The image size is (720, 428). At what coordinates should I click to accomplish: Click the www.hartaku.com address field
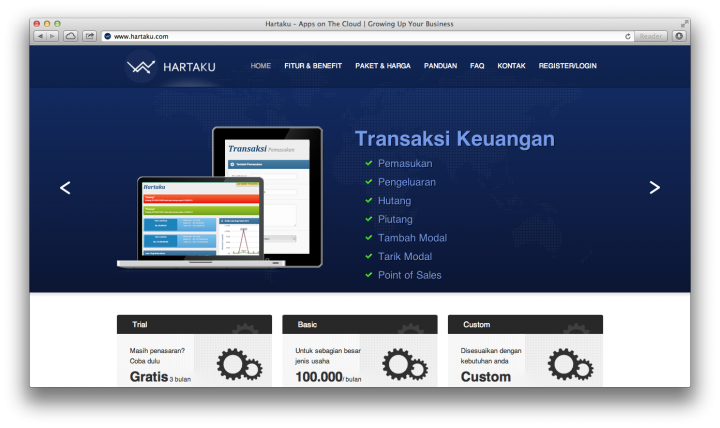coord(367,36)
